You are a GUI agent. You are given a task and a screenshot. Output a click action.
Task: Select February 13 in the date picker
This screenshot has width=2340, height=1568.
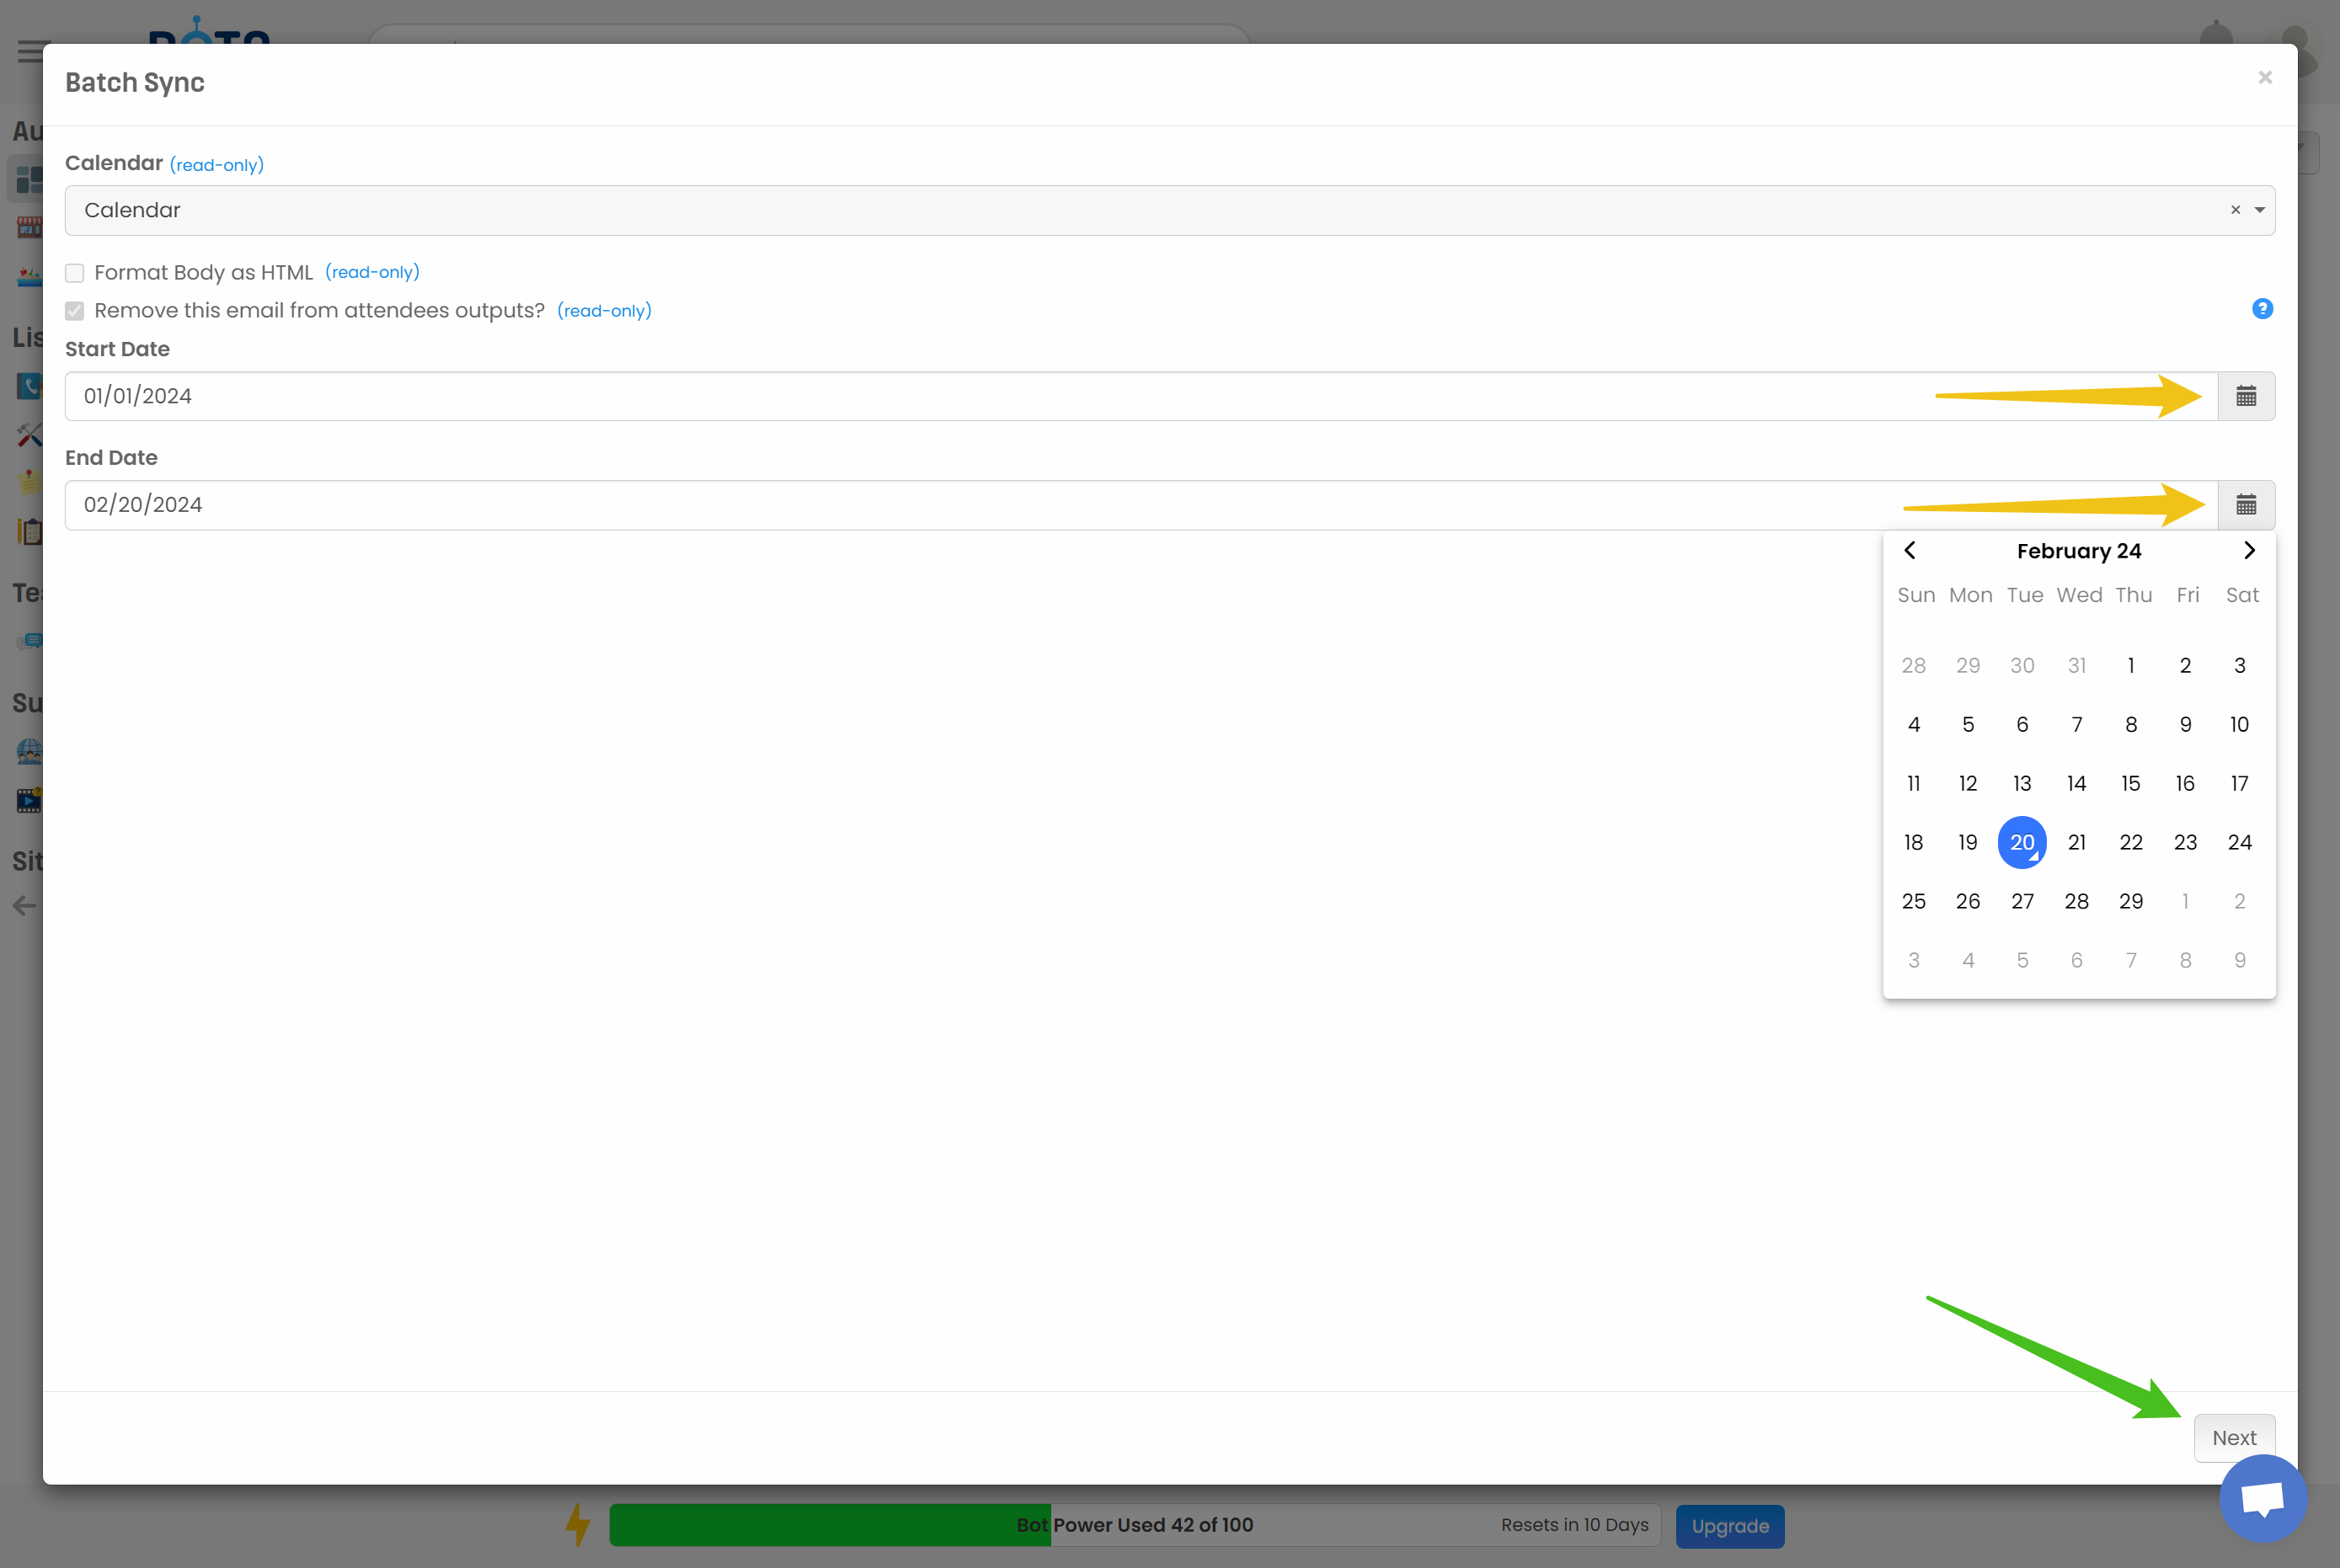[x=2022, y=783]
